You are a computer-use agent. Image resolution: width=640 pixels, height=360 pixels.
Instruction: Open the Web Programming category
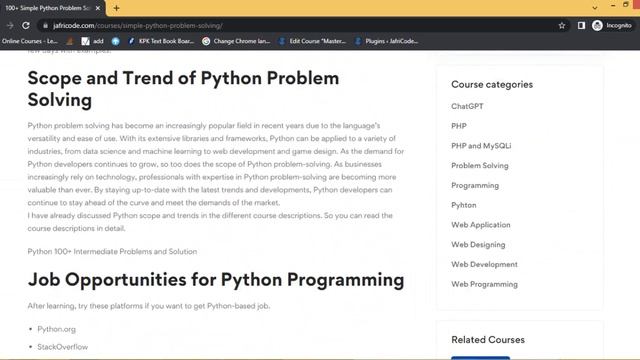coord(484,284)
